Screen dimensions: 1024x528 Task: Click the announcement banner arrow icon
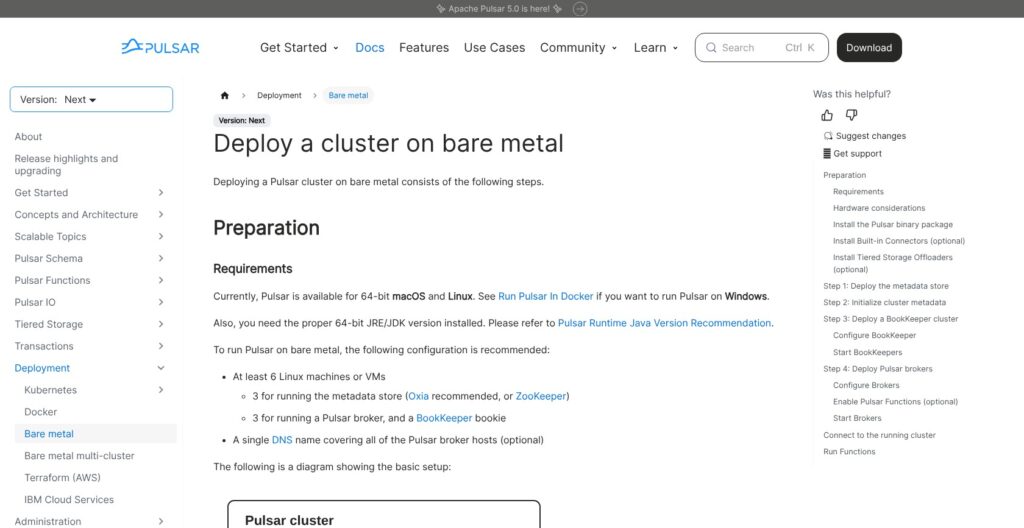click(x=580, y=8)
